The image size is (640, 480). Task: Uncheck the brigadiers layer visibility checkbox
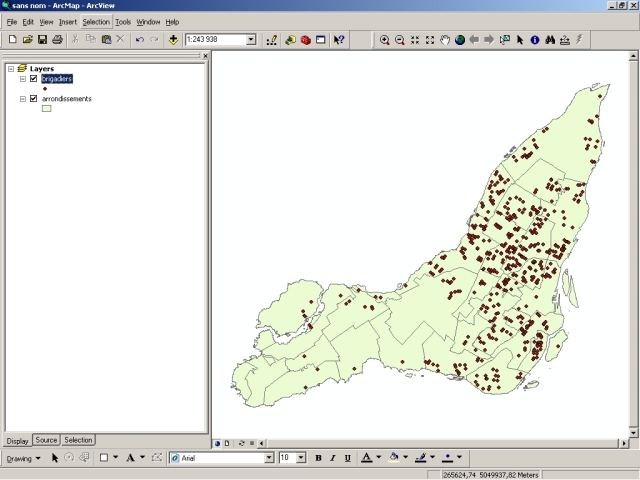pyautogui.click(x=33, y=78)
